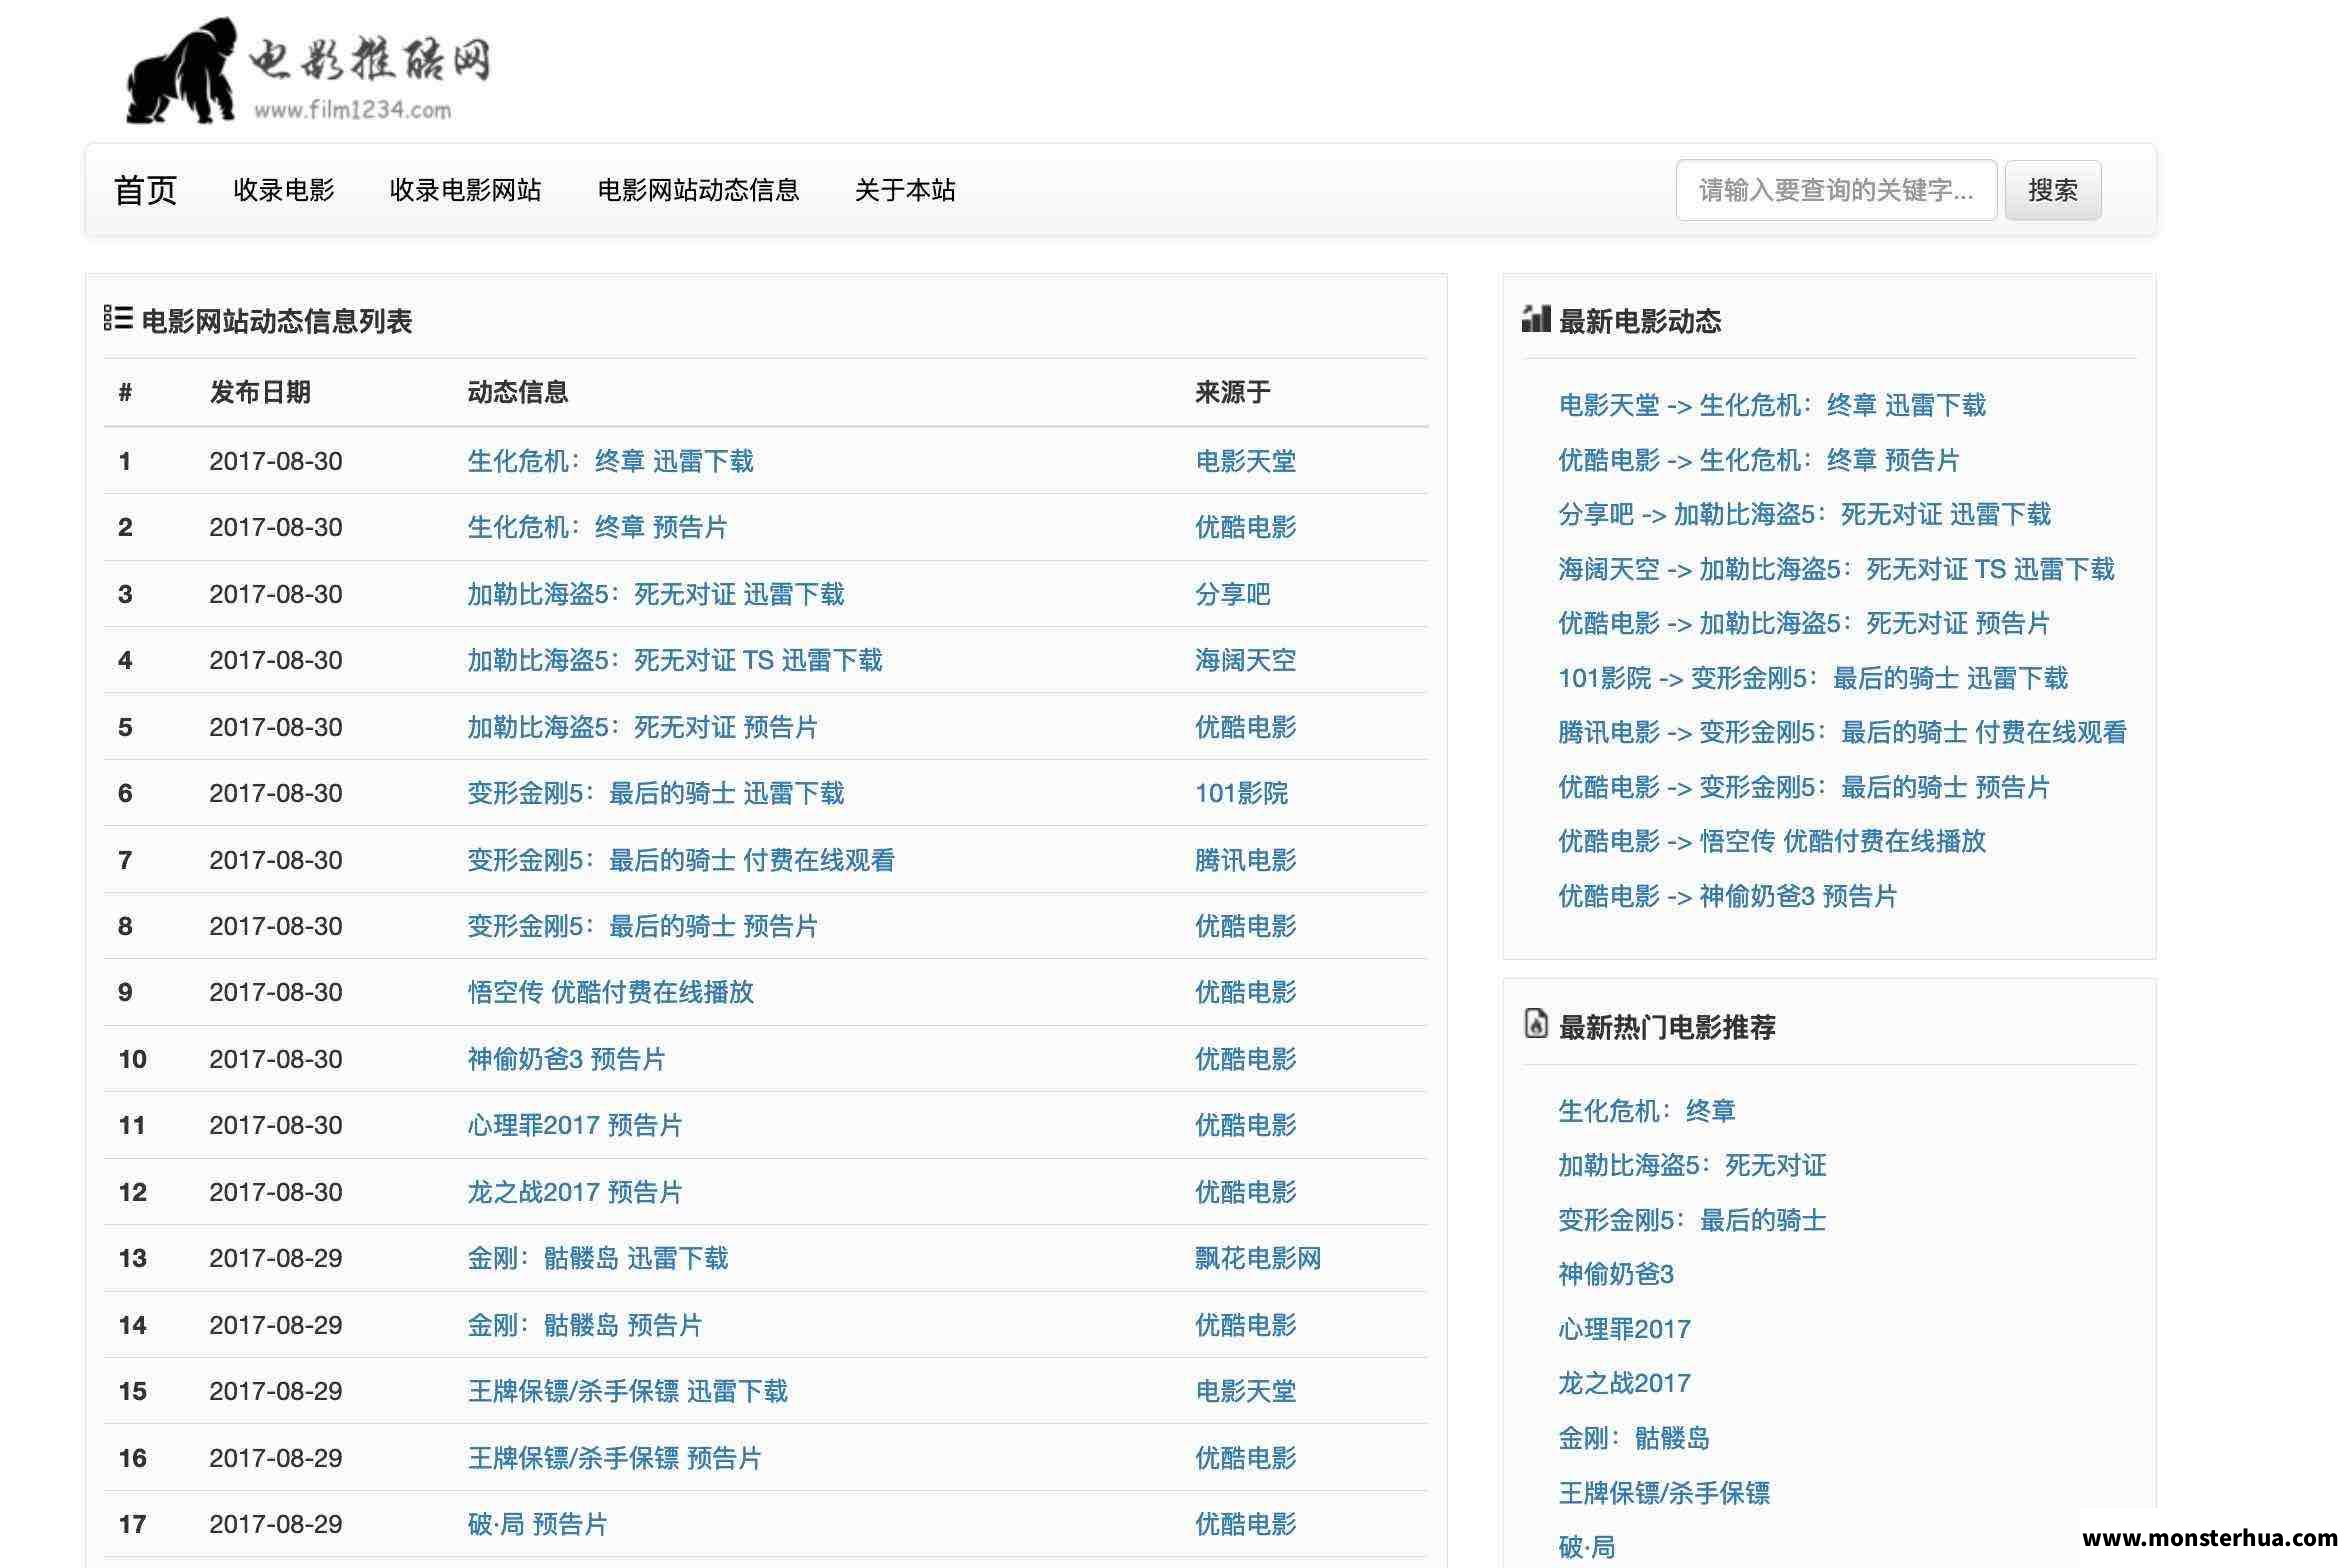This screenshot has height=1568, width=2340.
Task: Click source link 101影院
Action: tap(1242, 793)
